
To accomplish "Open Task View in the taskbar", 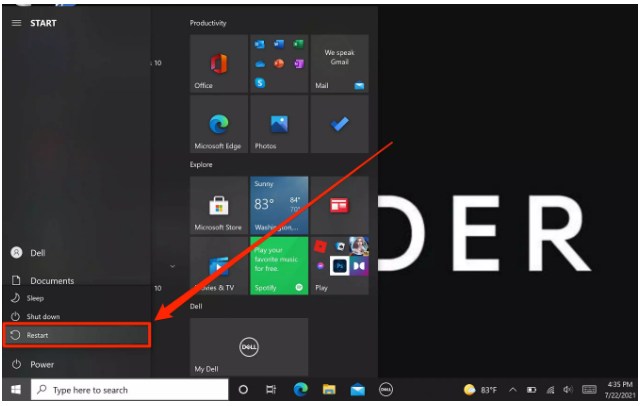I will tap(271, 390).
